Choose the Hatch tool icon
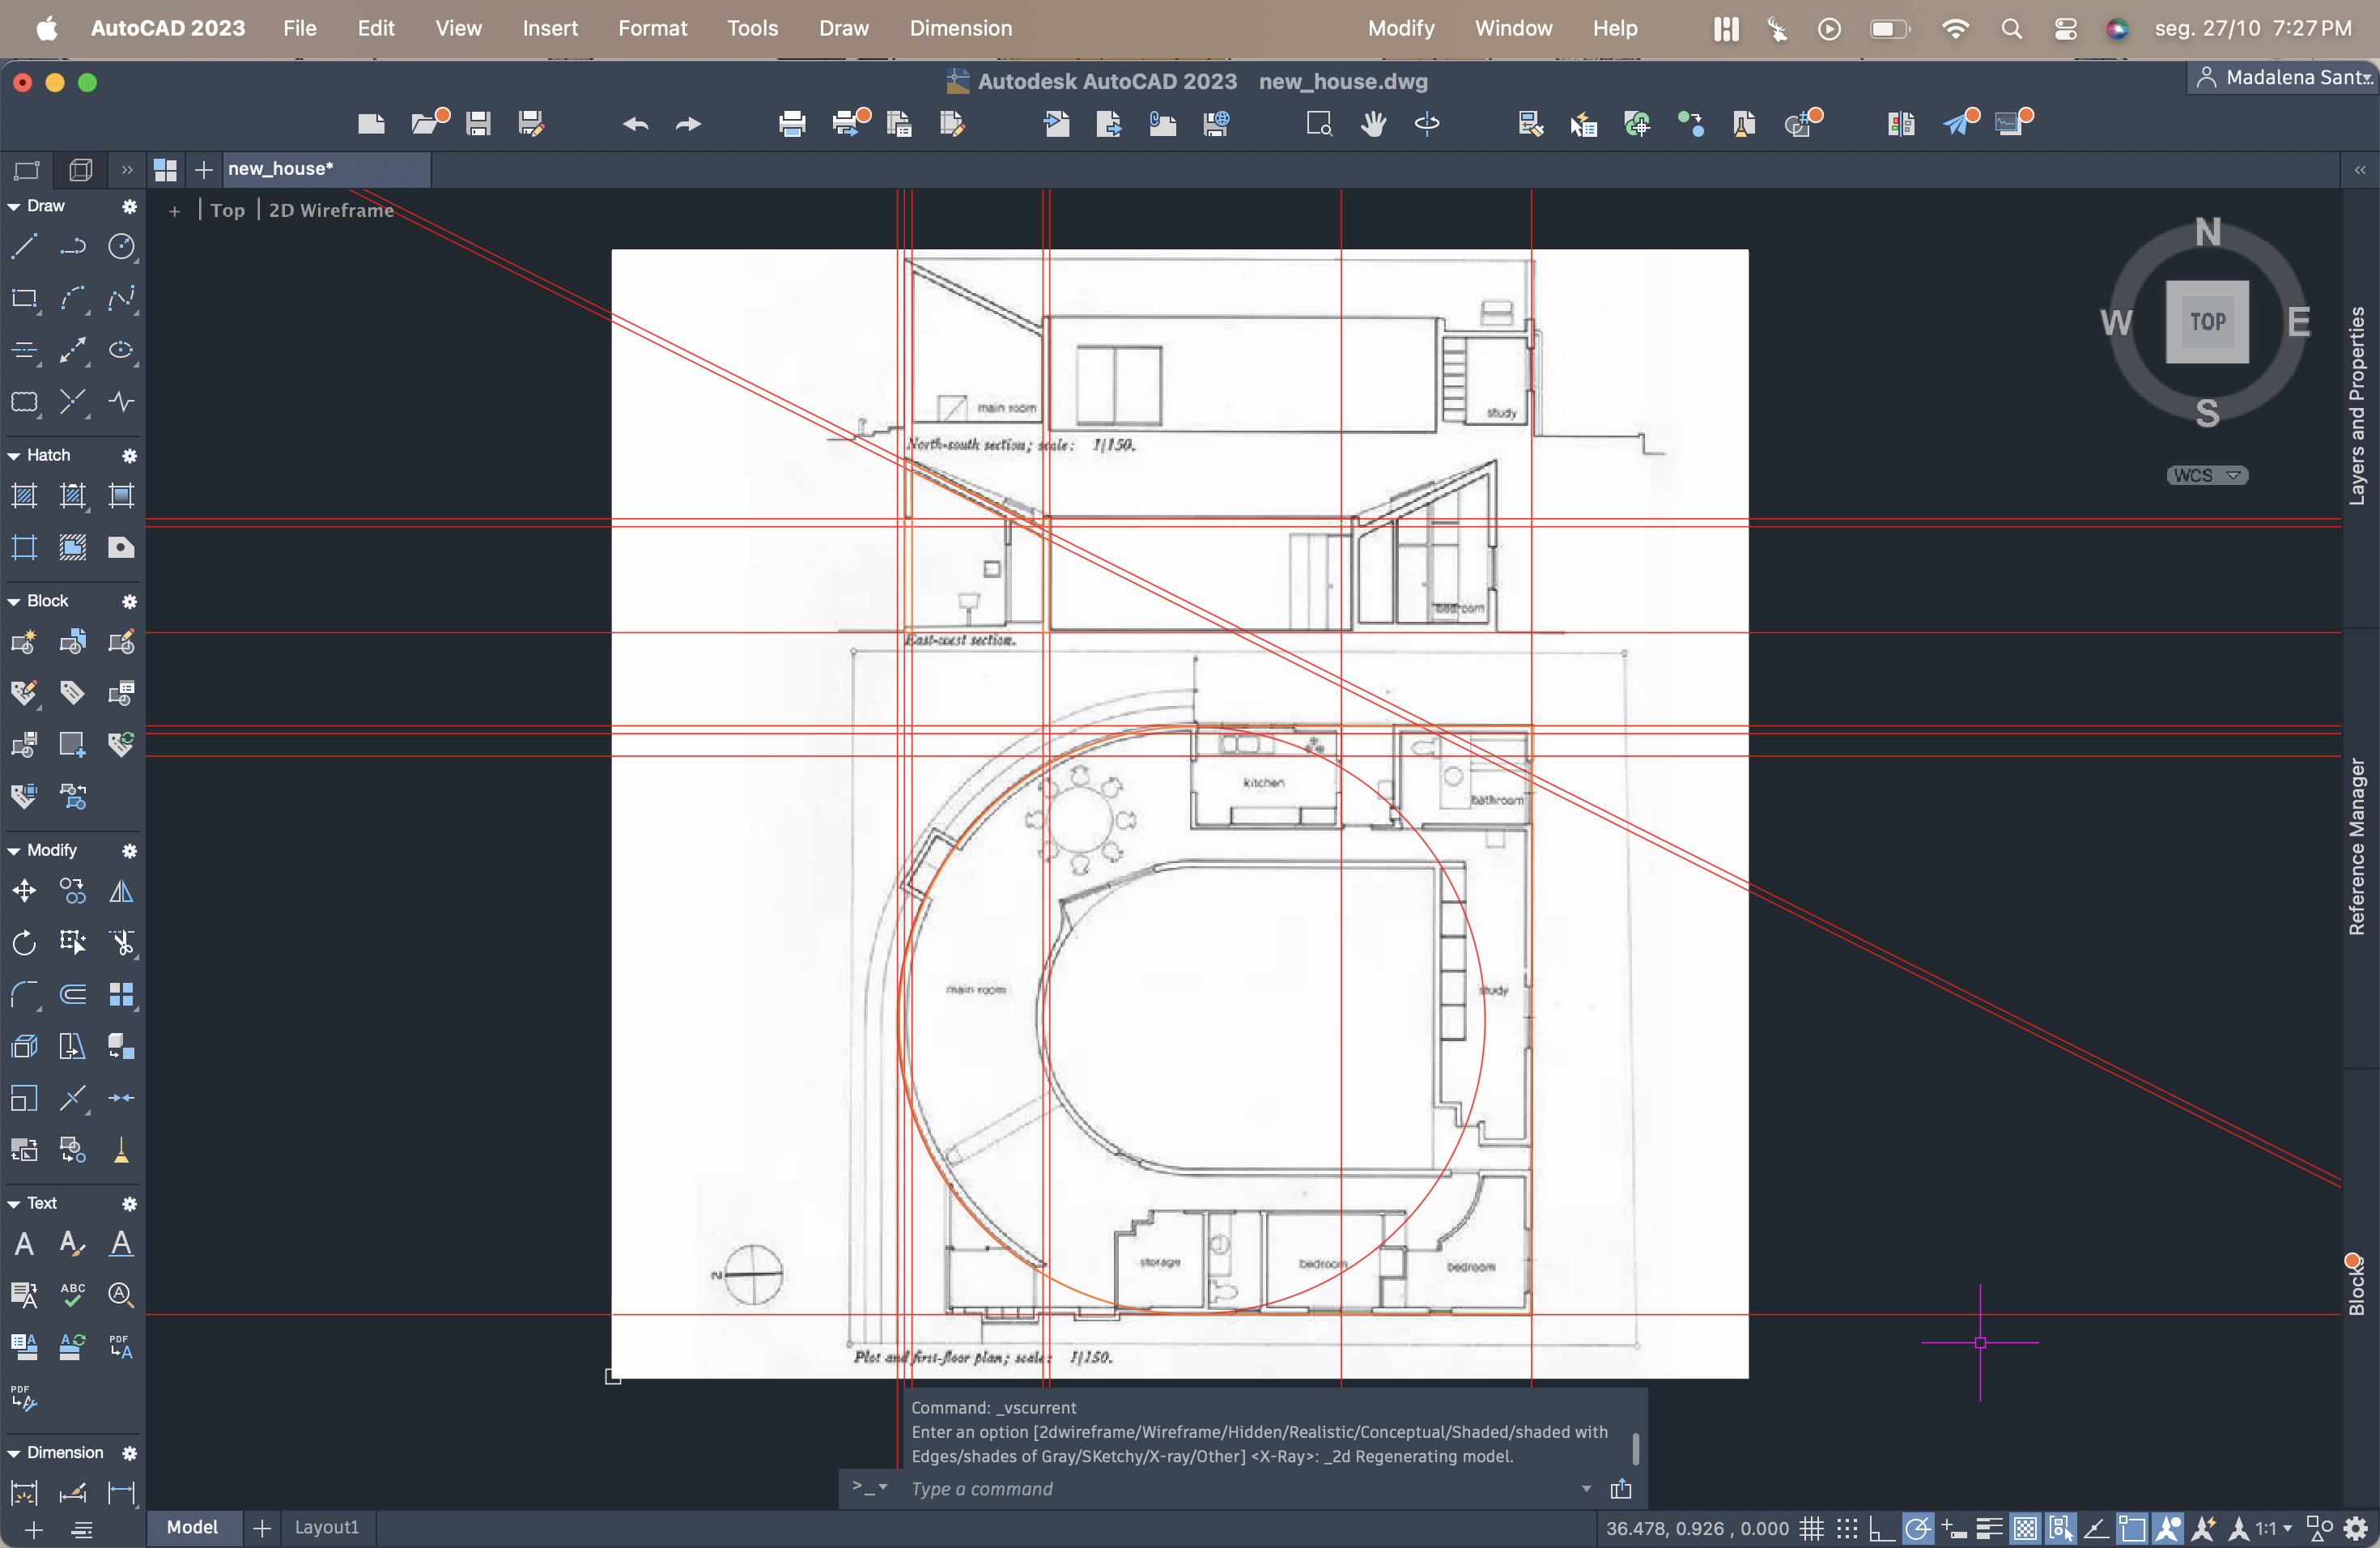 (x=24, y=495)
